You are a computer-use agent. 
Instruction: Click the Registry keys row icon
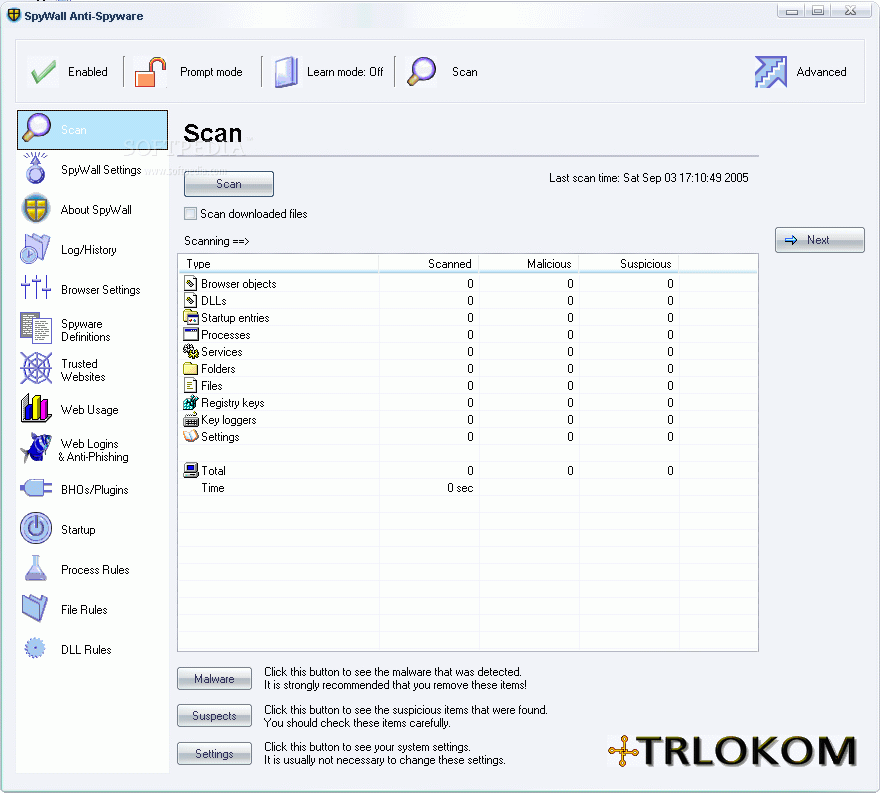191,402
